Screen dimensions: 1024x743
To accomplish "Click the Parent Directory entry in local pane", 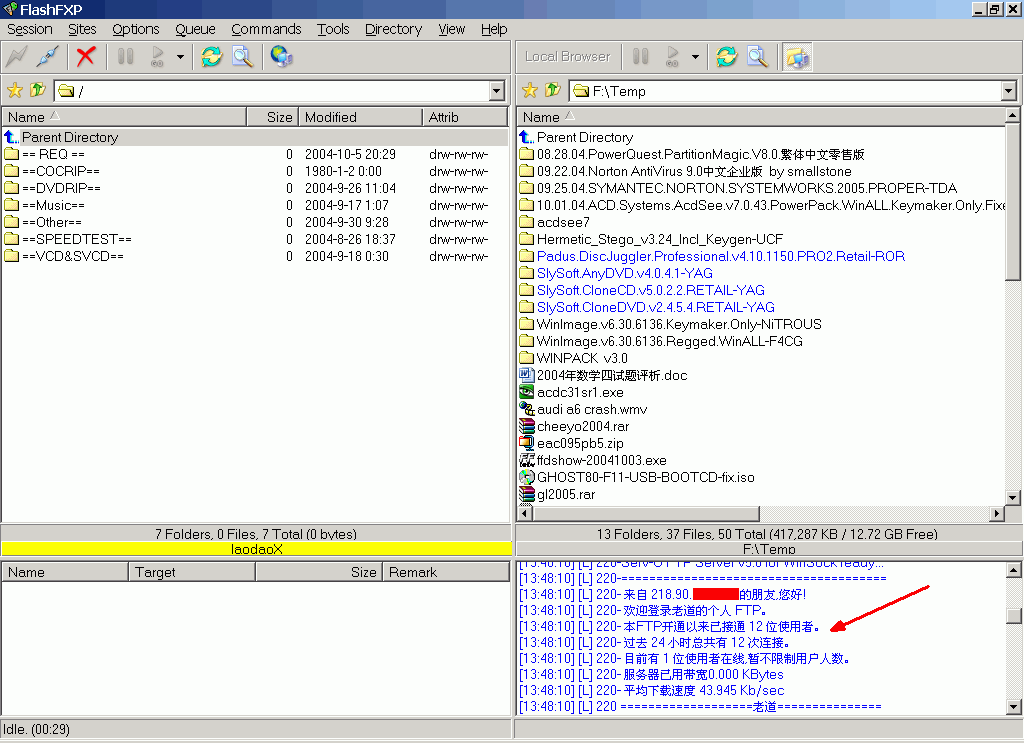I will point(584,137).
